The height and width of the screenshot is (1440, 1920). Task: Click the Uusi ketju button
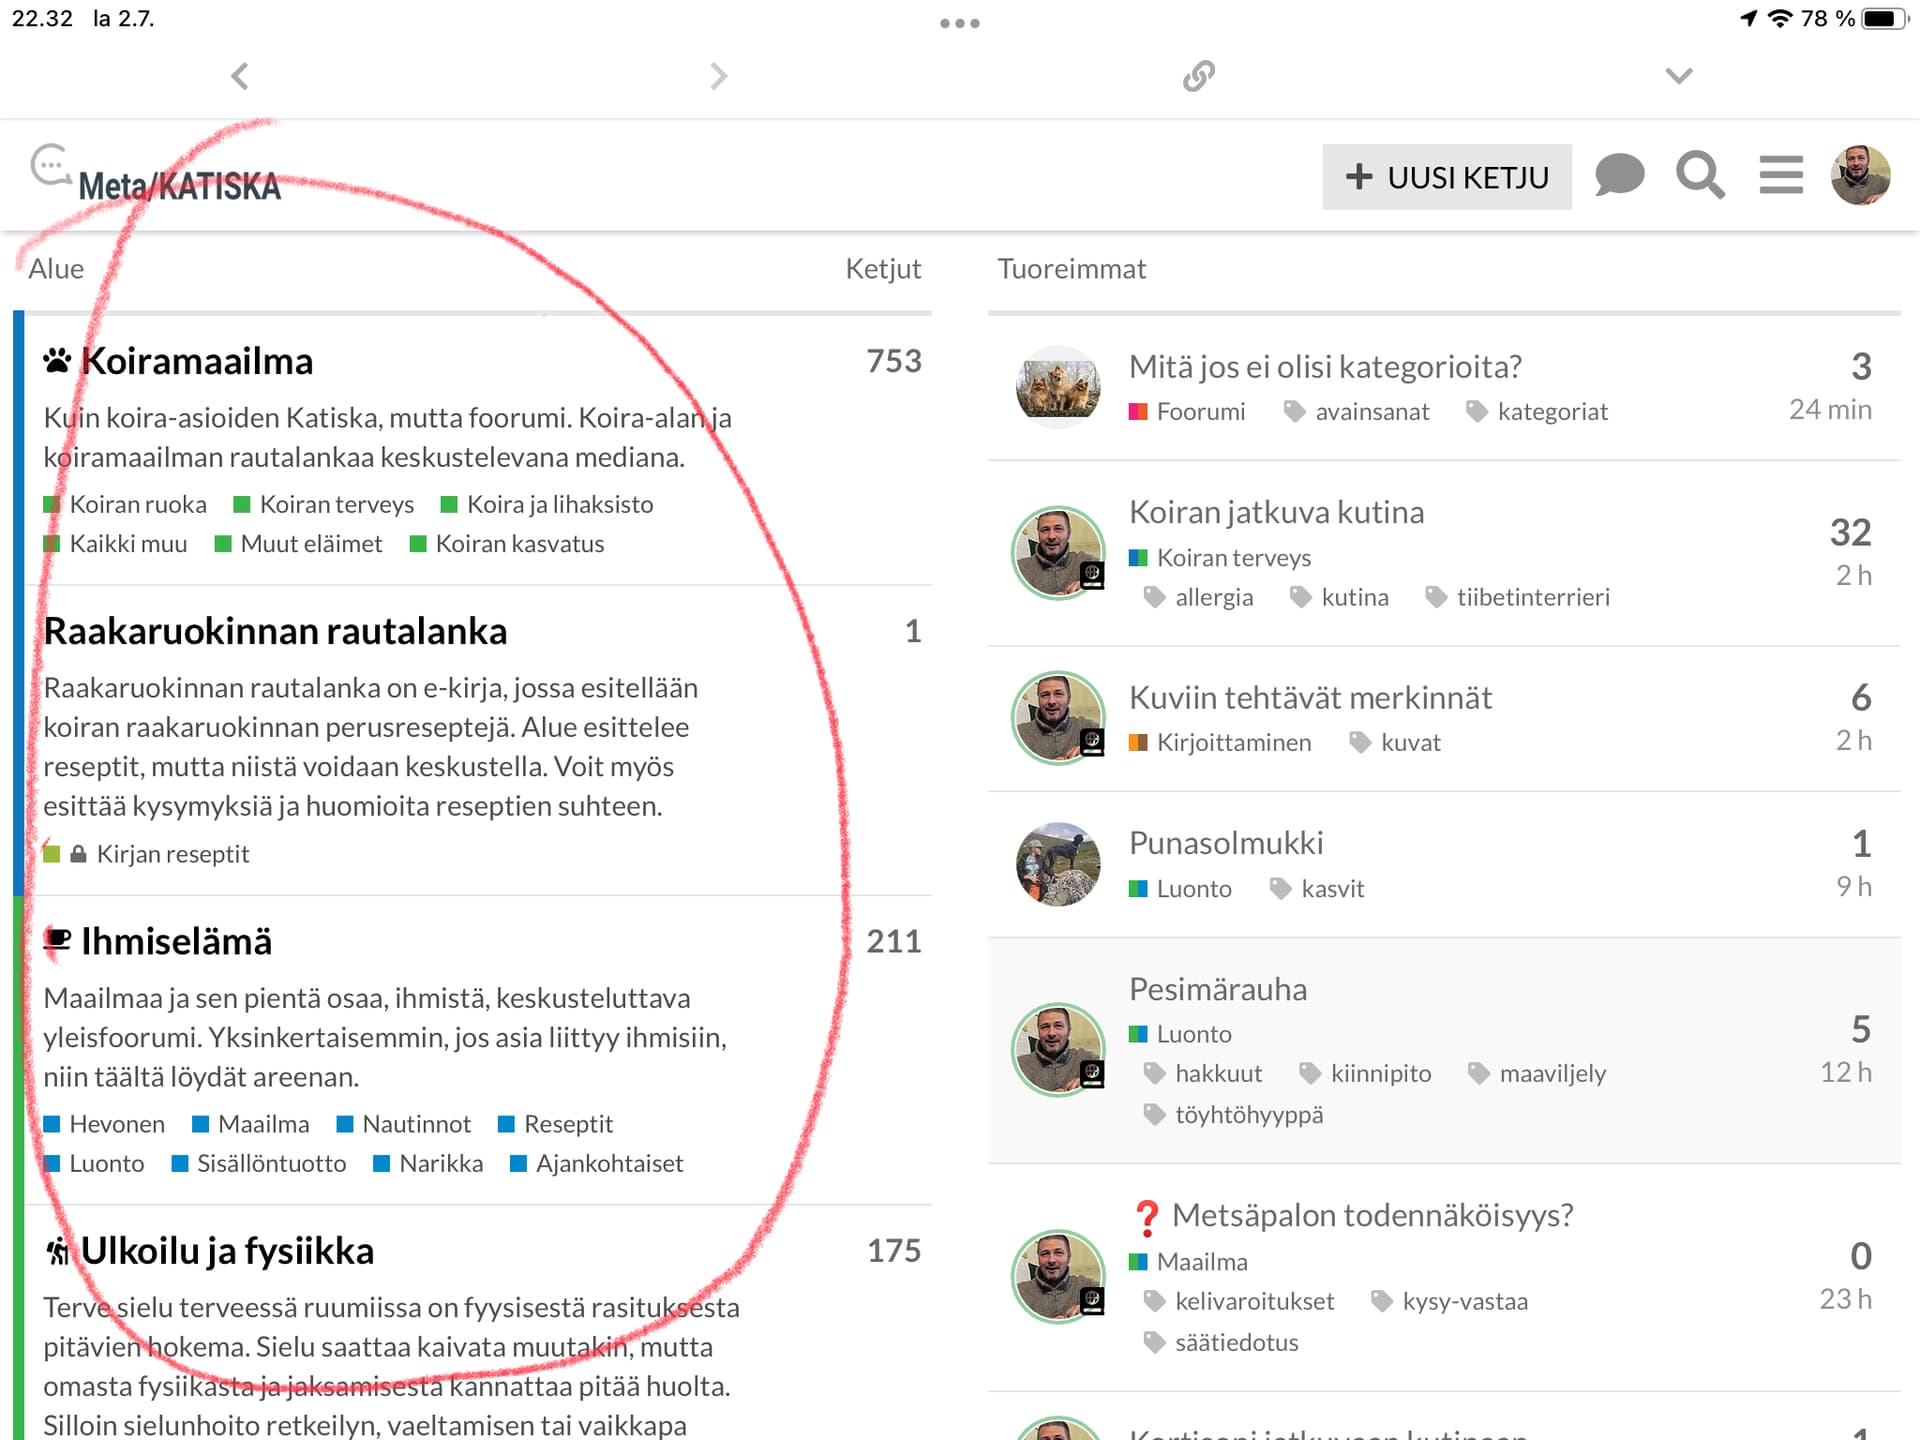click(x=1446, y=177)
